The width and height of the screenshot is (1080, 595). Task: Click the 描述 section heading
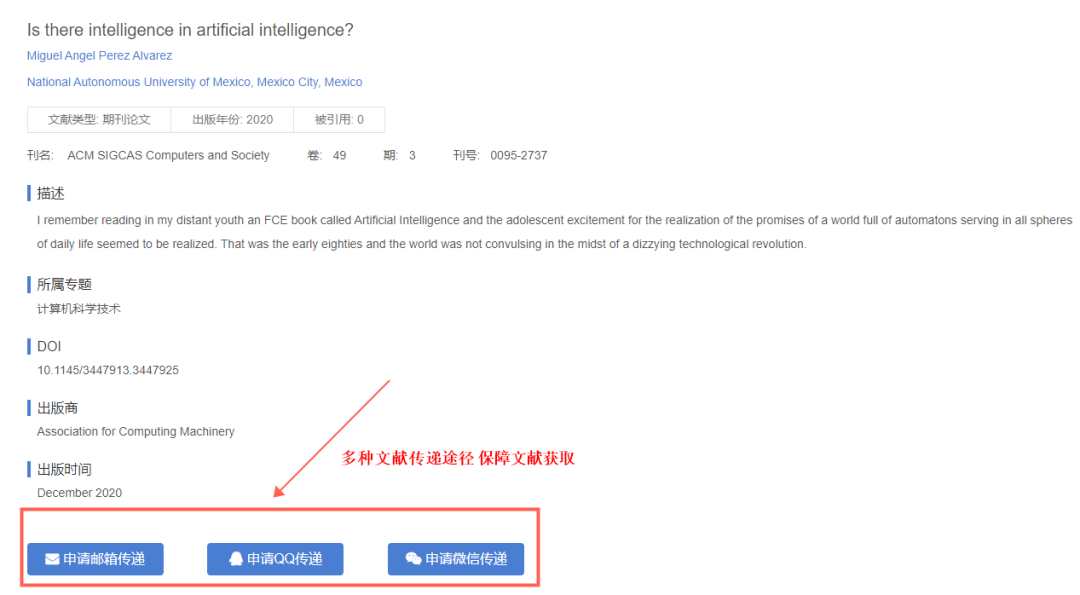50,194
